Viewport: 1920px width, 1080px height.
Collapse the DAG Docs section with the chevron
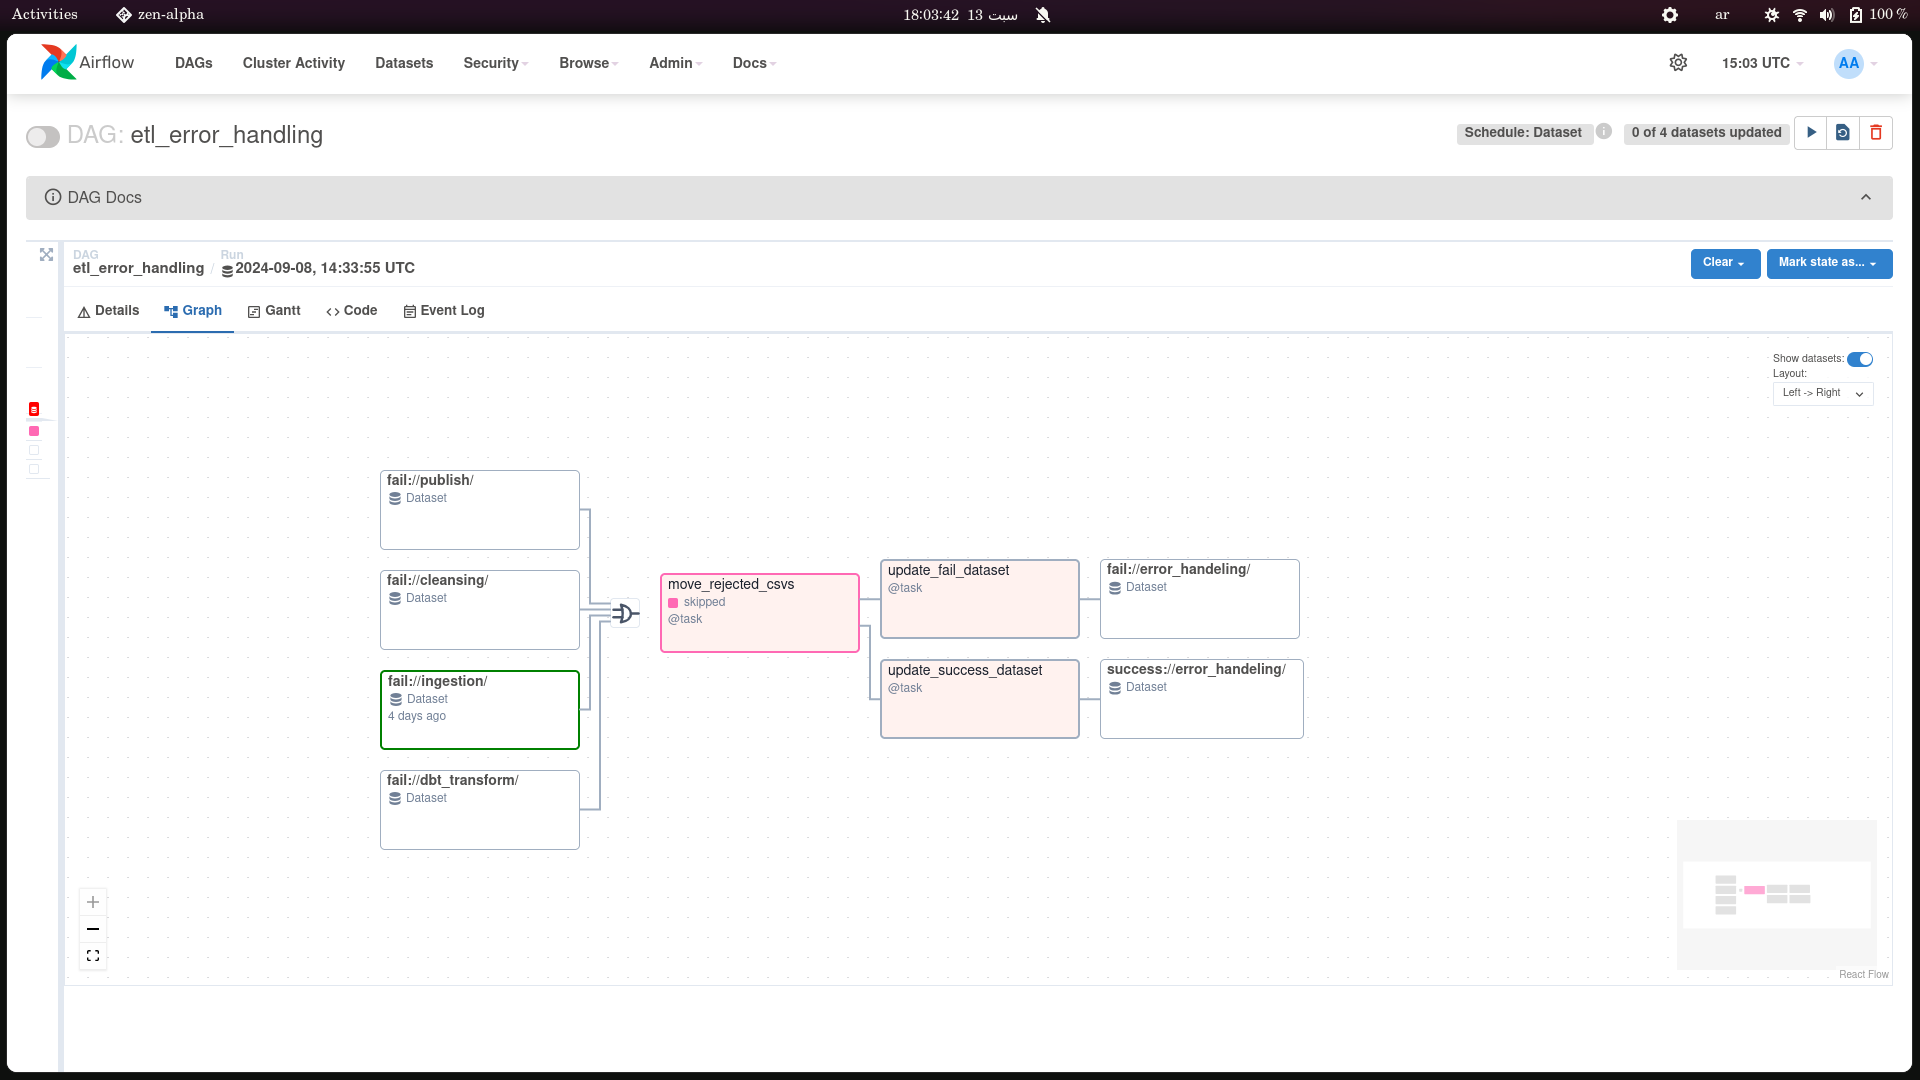point(1866,197)
